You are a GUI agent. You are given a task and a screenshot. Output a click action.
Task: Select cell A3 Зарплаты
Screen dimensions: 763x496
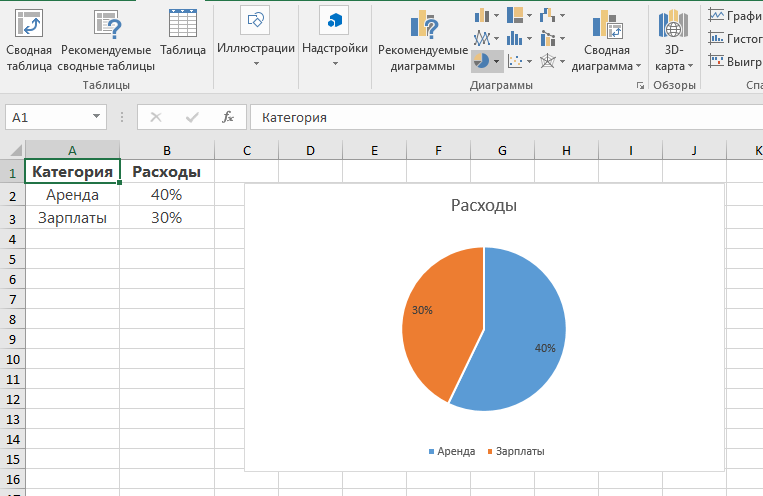click(72, 218)
